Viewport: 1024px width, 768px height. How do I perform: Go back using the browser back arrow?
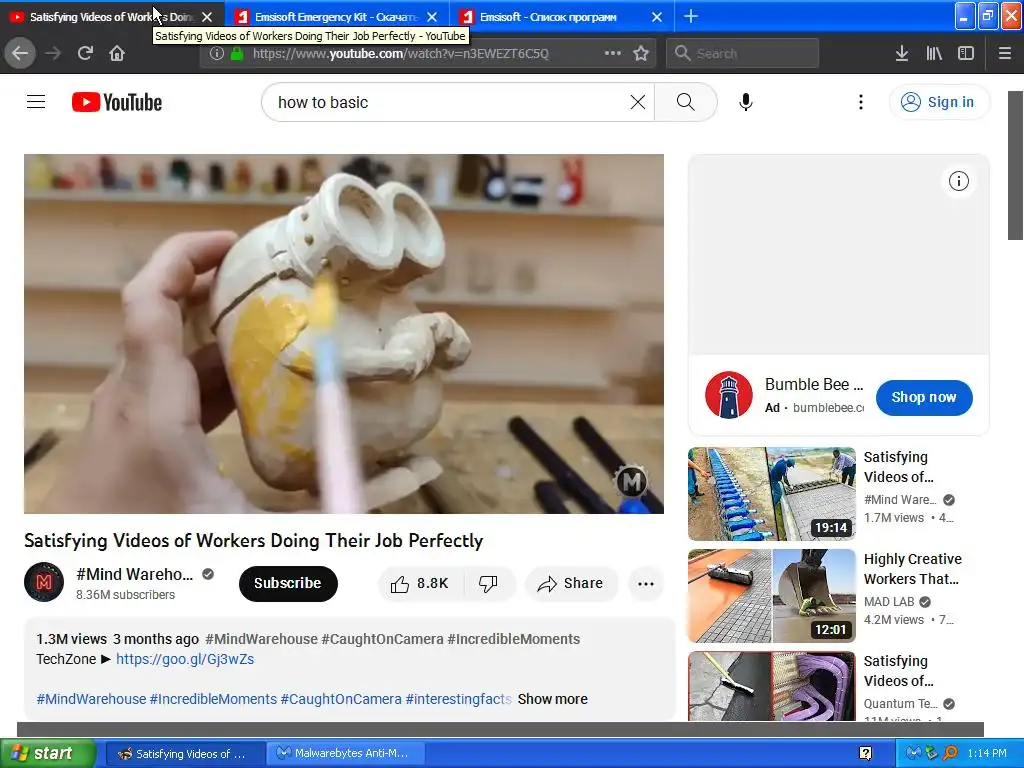point(20,54)
